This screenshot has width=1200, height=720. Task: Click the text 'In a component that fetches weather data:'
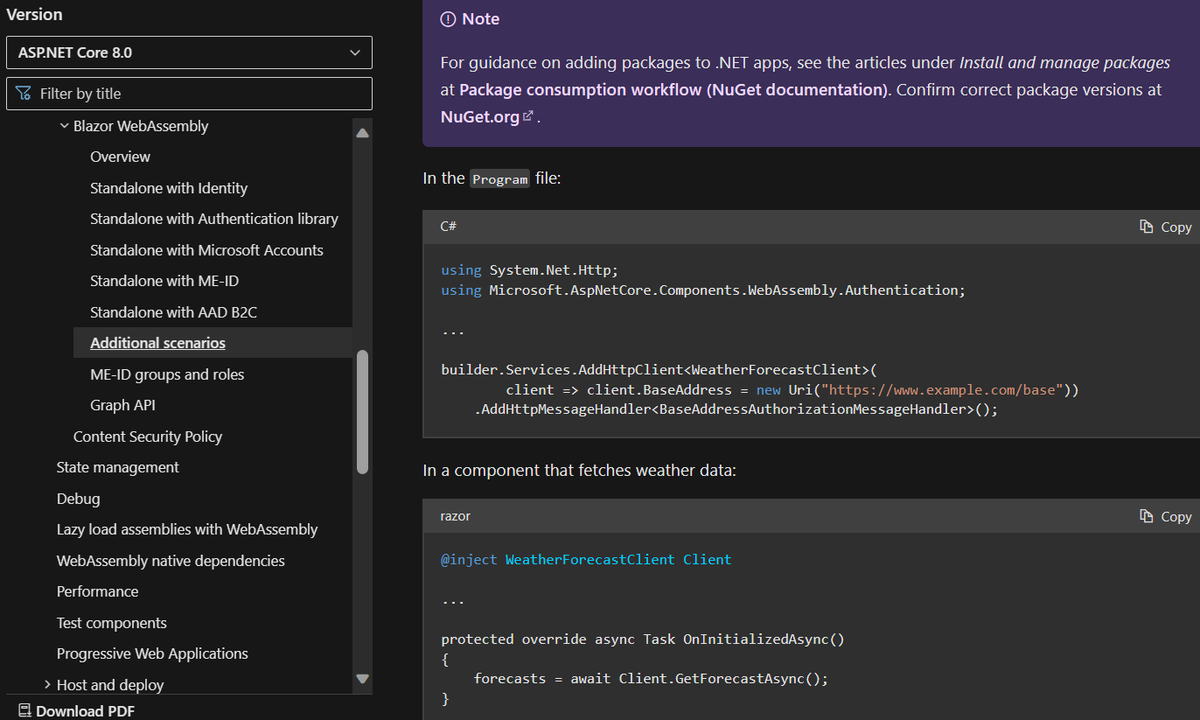tap(579, 469)
